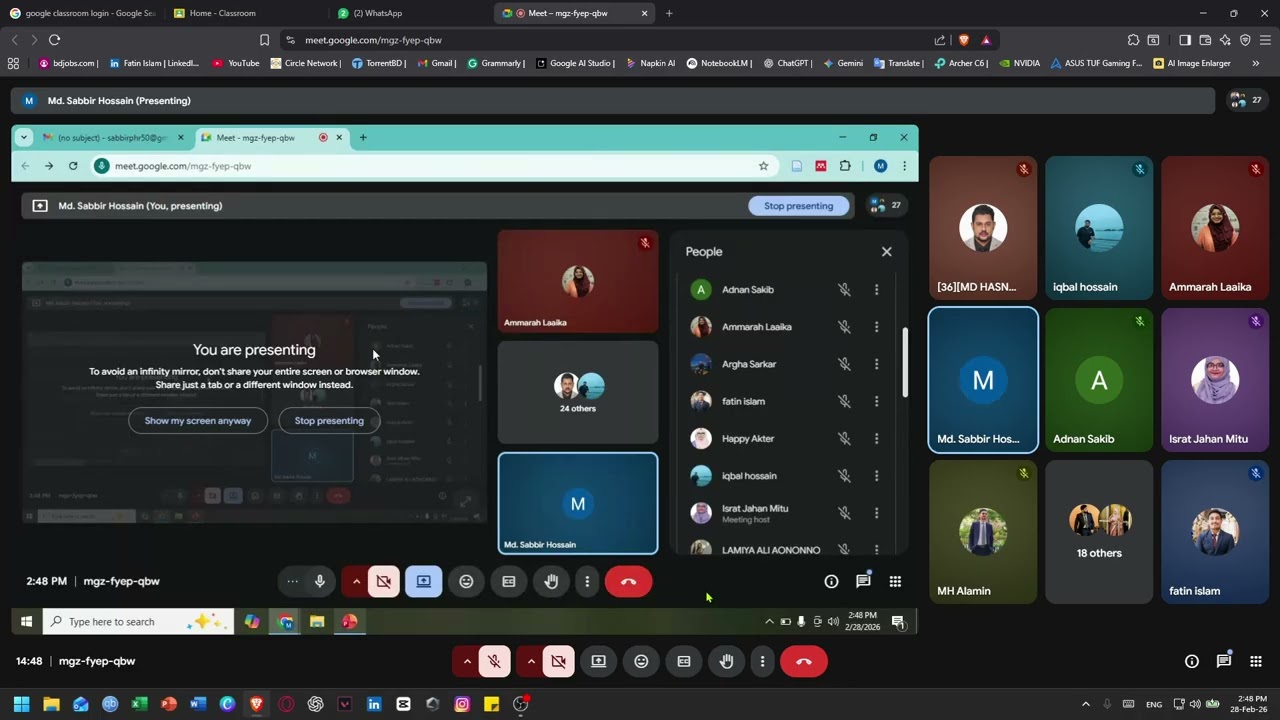
Task: Raise hand in outer Meet toolbar
Action: (727, 661)
